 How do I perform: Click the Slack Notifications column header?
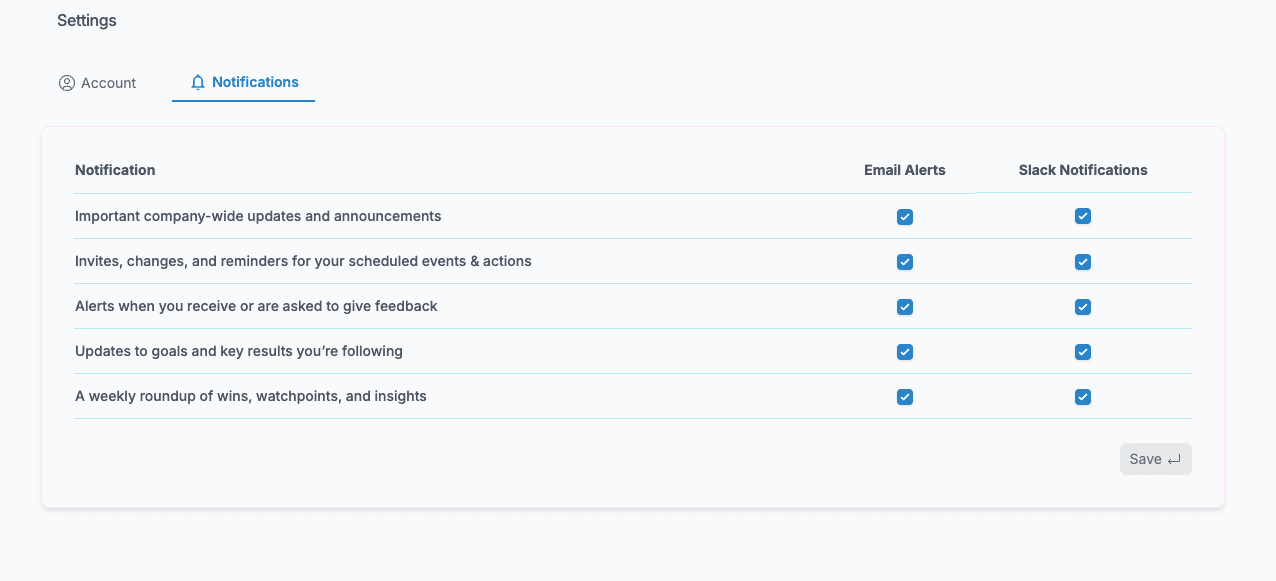click(1083, 170)
